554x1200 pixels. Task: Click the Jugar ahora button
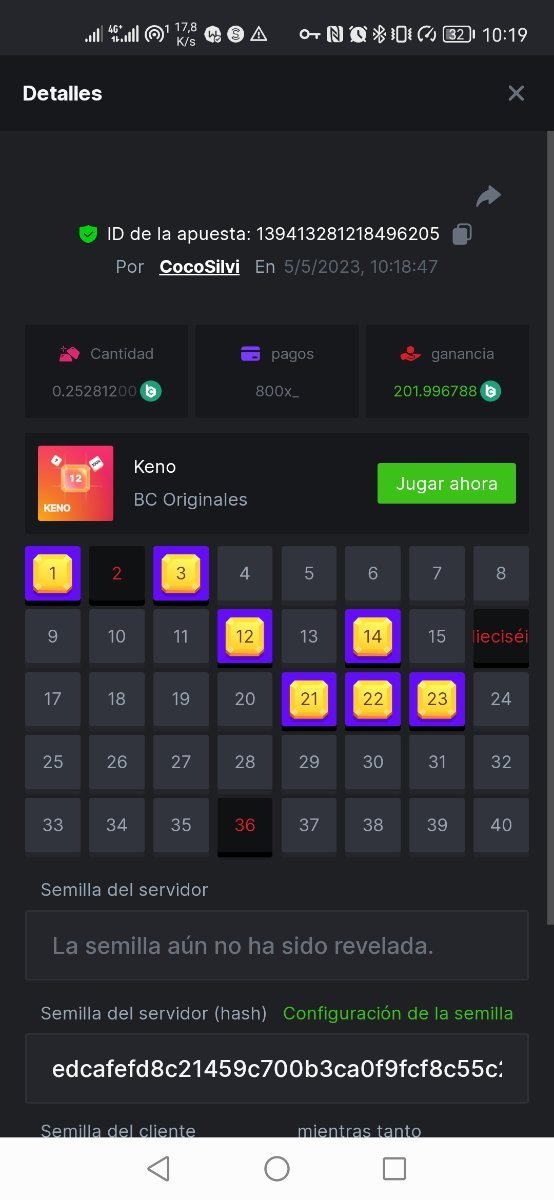446,483
